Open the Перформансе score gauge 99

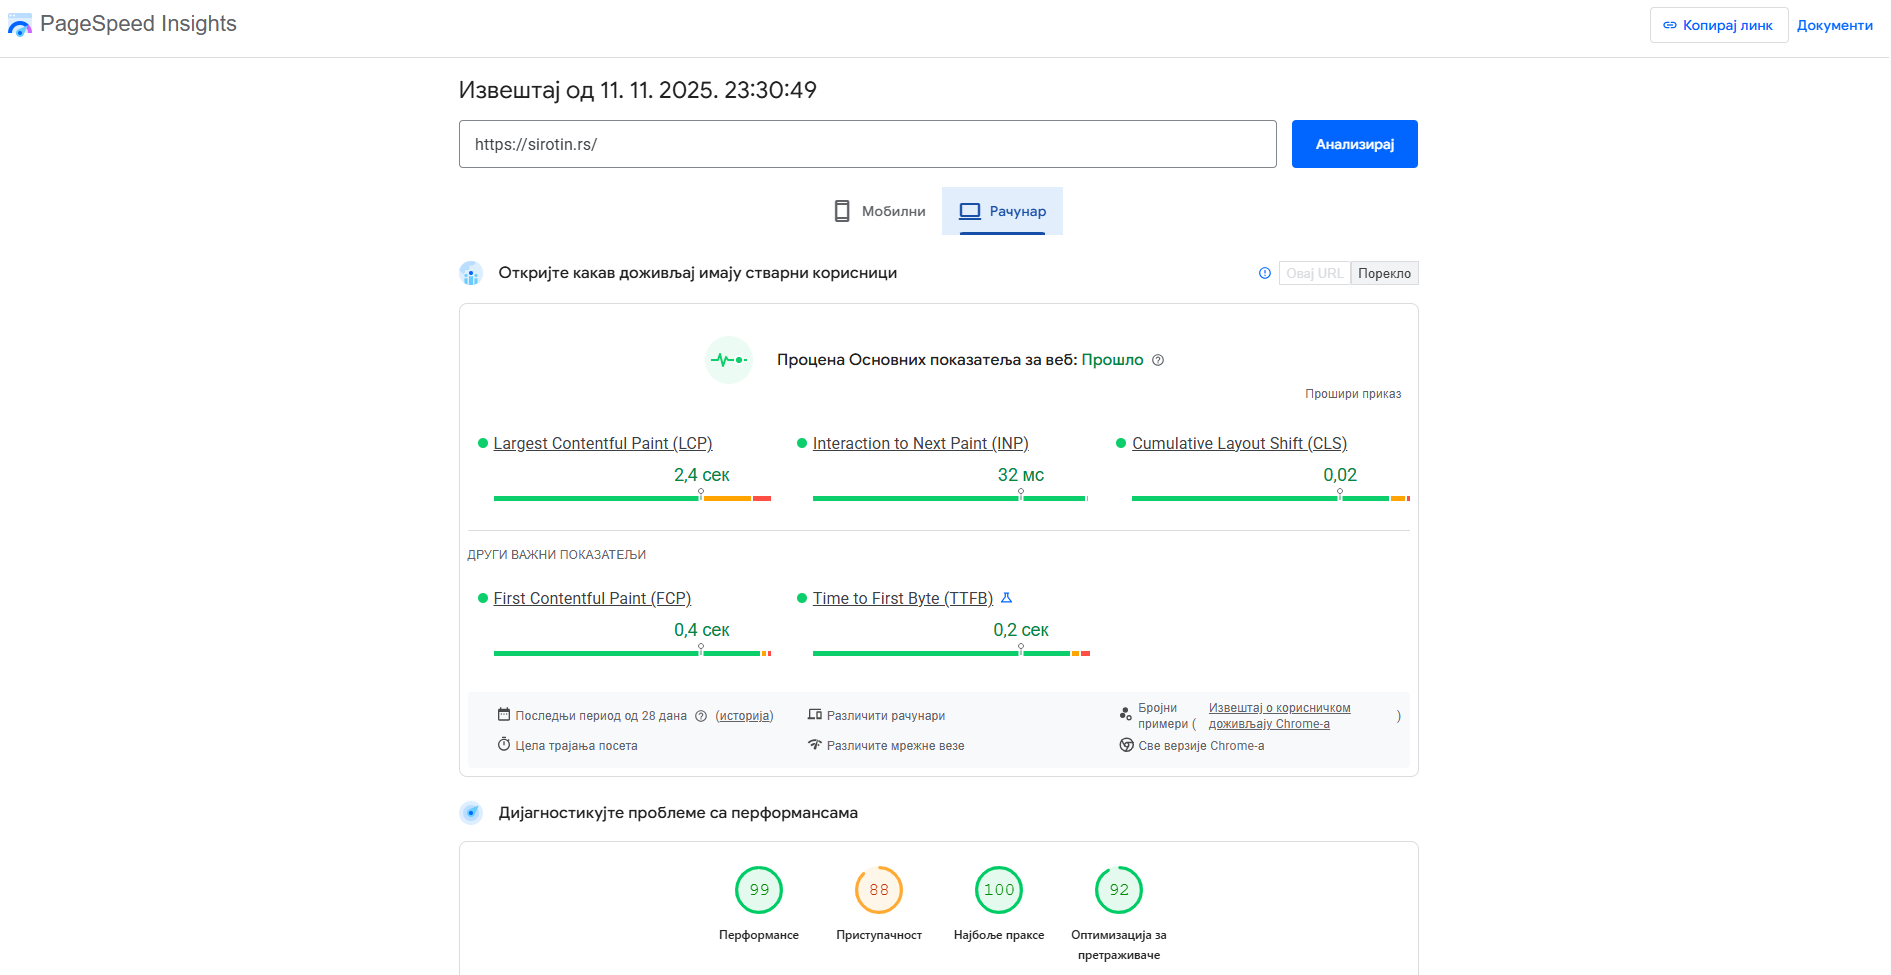click(759, 890)
